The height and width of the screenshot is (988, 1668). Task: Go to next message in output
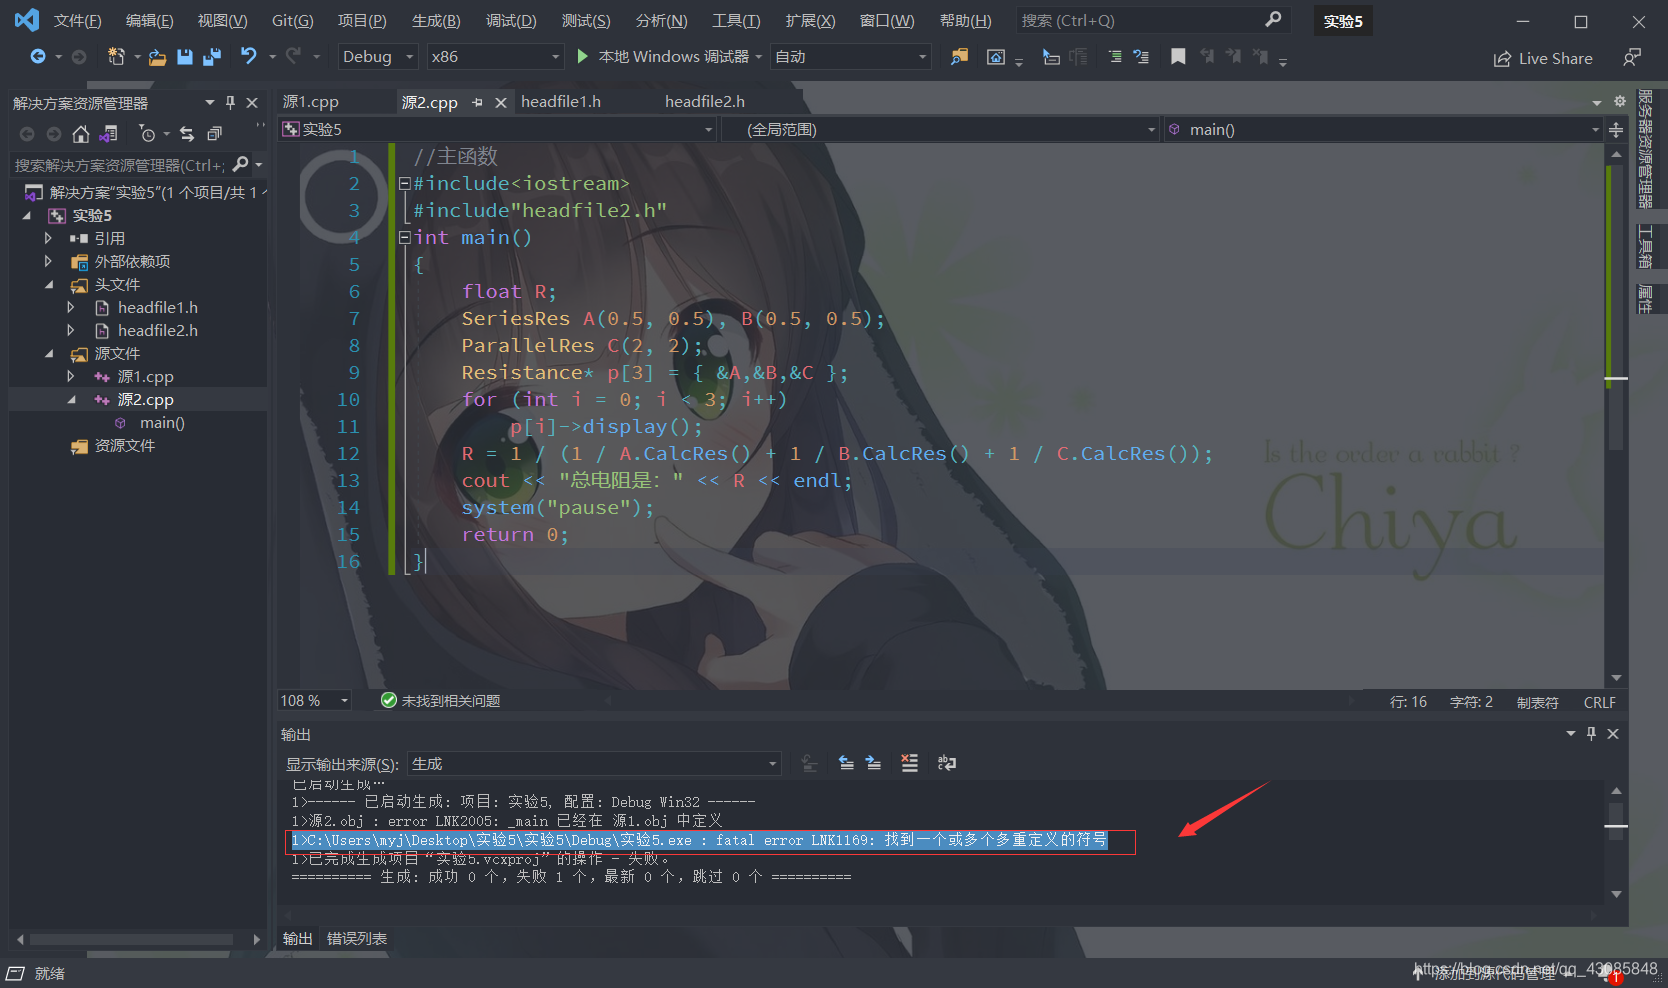click(873, 763)
